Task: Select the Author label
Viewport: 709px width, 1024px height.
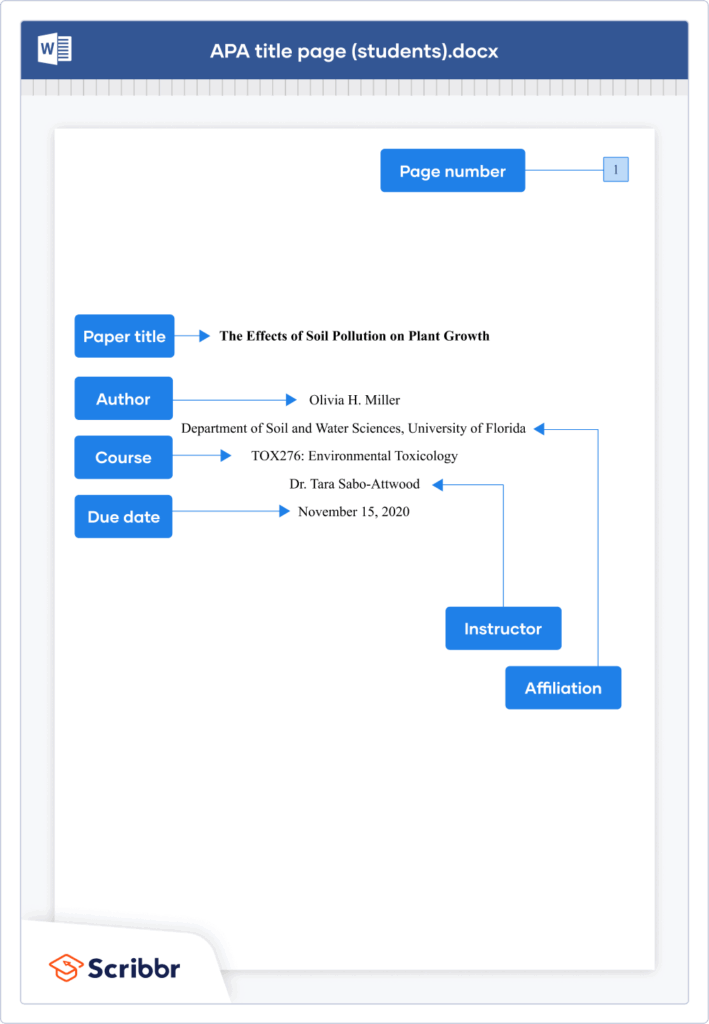Action: [123, 398]
